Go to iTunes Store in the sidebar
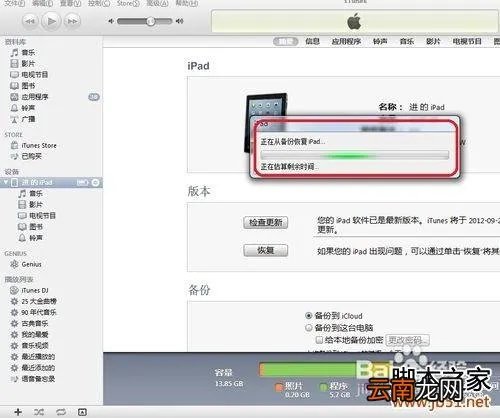 point(33,145)
